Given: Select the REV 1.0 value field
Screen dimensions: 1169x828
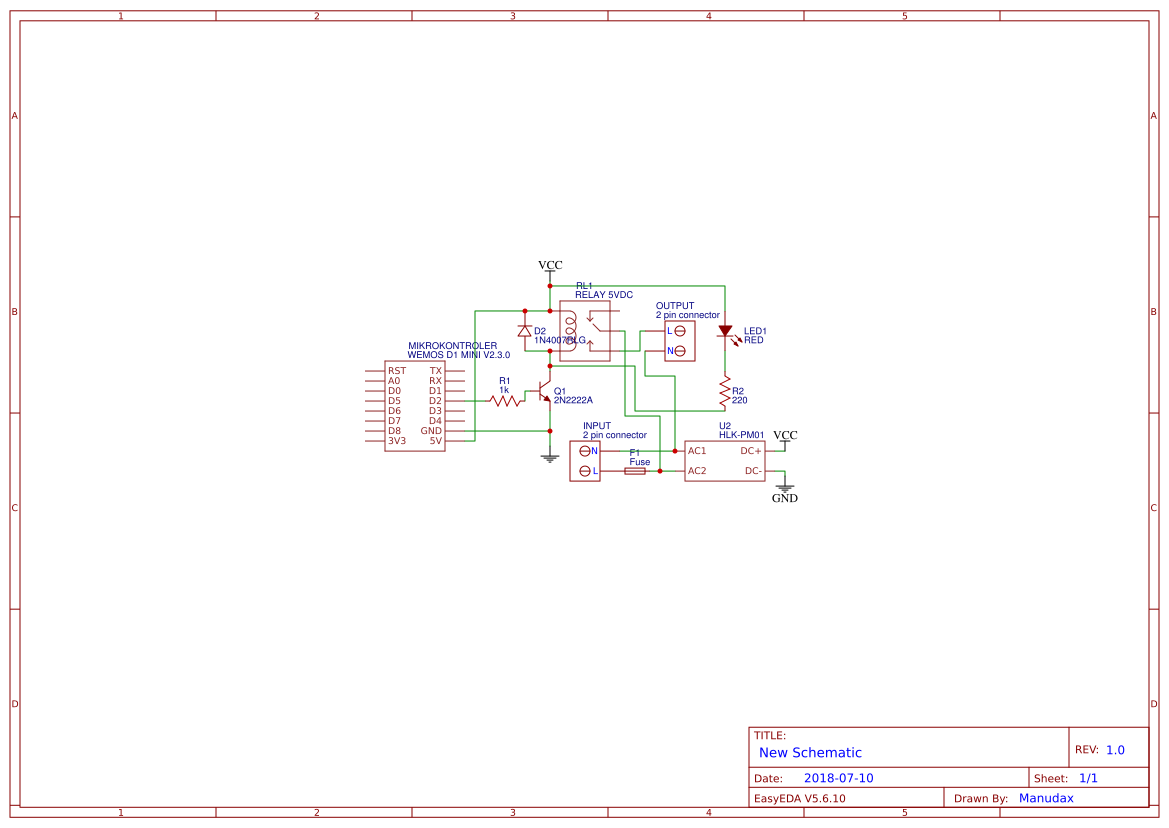Looking at the screenshot, I should click(x=1115, y=750).
